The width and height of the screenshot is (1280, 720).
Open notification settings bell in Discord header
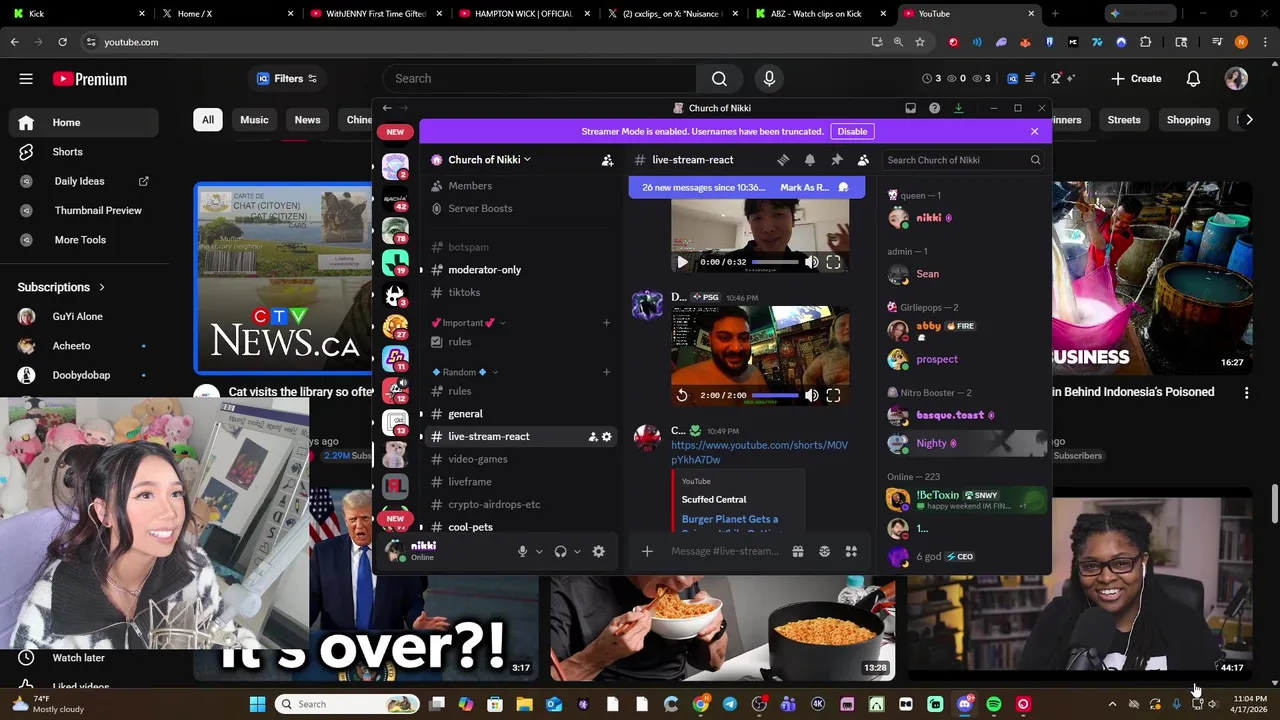[x=810, y=160]
